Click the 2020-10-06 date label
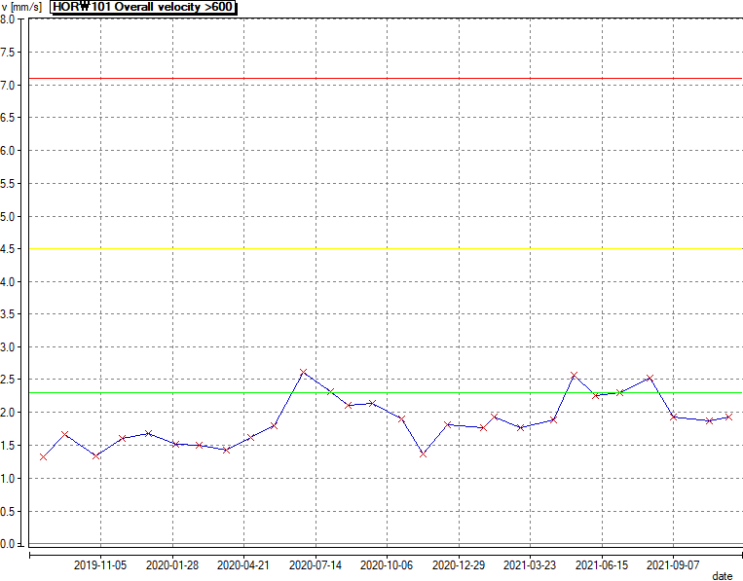 [x=387, y=565]
